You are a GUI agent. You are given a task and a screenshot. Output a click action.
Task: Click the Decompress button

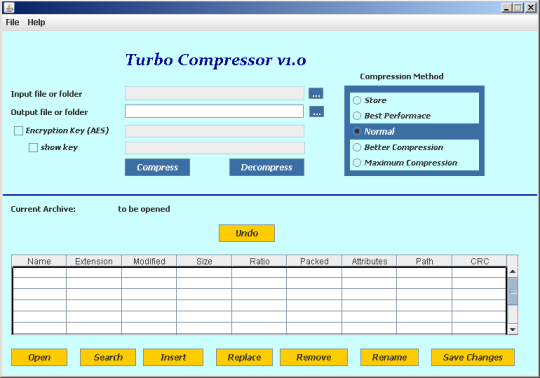(x=267, y=167)
